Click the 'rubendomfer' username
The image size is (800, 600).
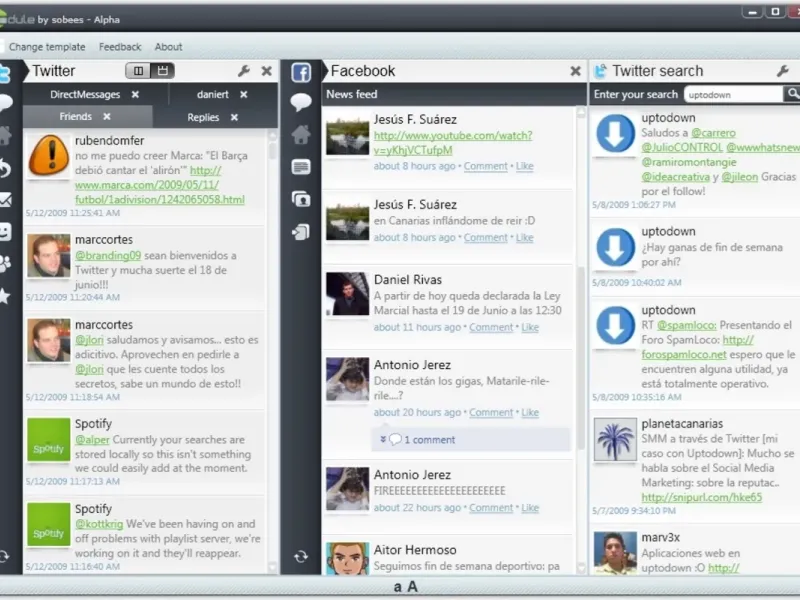(x=109, y=140)
